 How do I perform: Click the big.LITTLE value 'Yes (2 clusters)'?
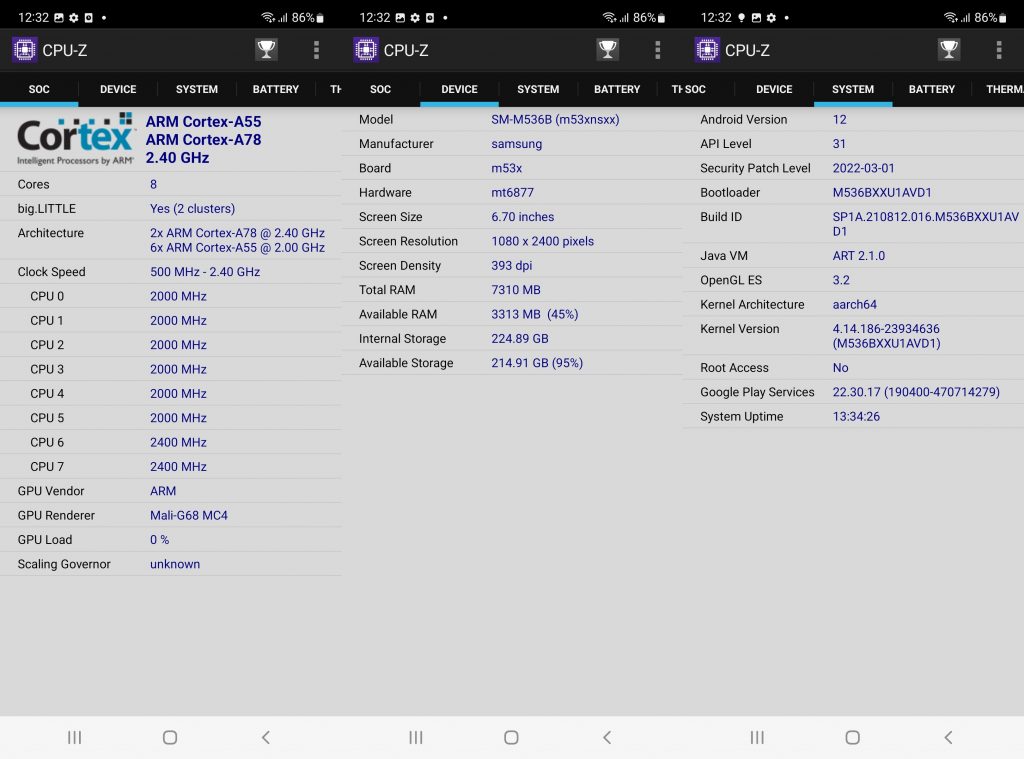[x=193, y=208]
